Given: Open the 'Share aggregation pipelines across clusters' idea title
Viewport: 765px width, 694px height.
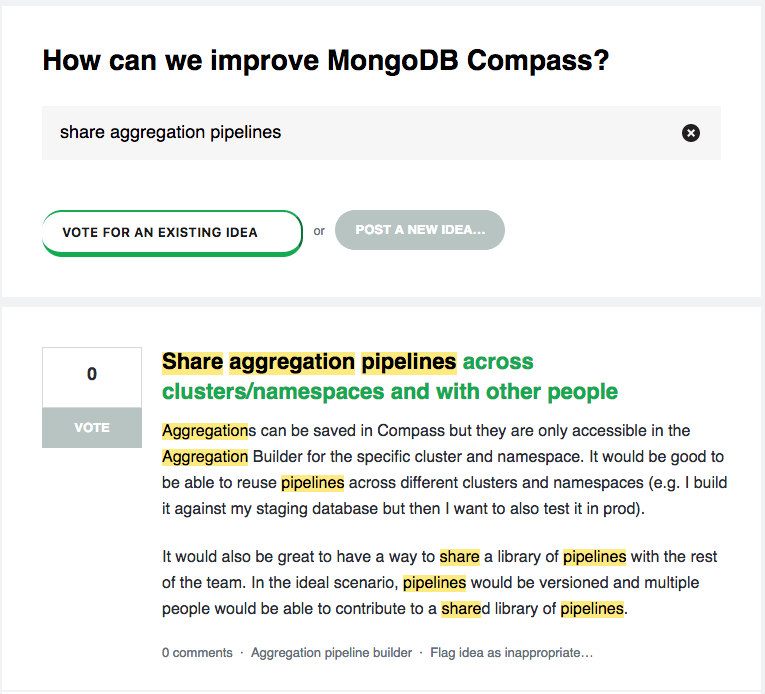Looking at the screenshot, I should pos(389,376).
